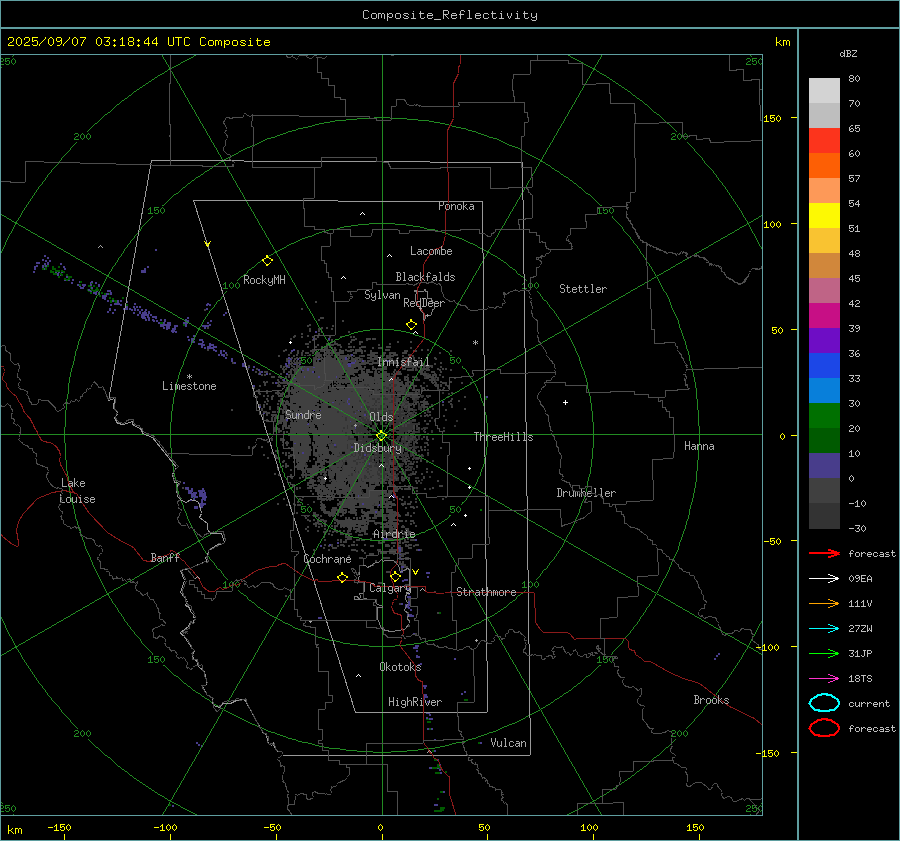Click the current legend label
The image size is (900, 841).
point(869,703)
